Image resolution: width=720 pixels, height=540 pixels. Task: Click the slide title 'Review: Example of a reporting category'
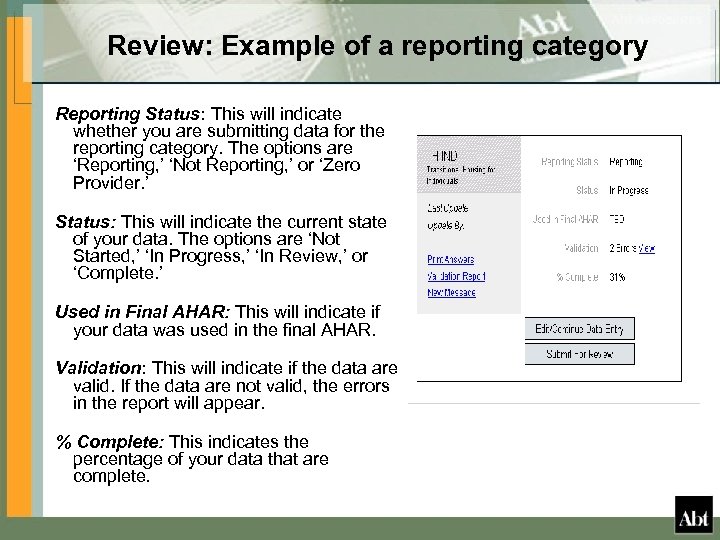[x=377, y=46]
